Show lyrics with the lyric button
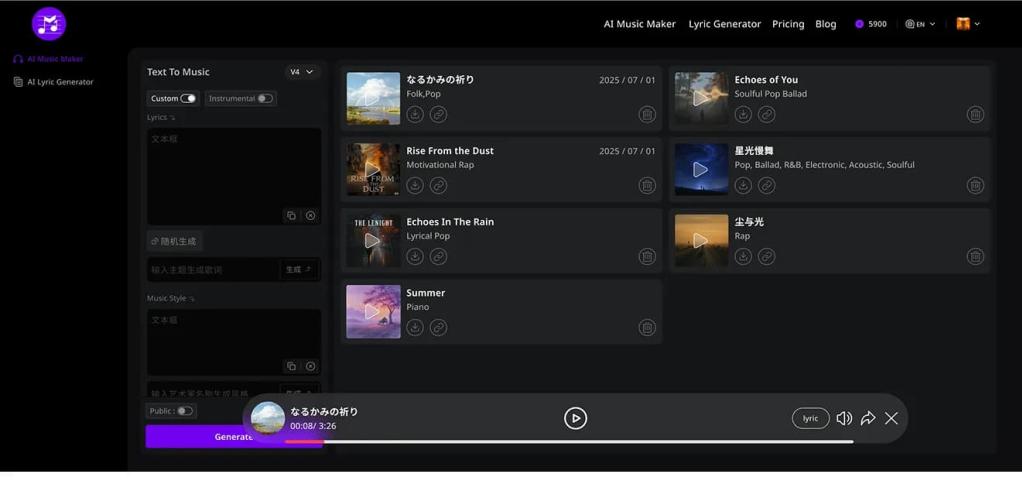 tap(810, 418)
